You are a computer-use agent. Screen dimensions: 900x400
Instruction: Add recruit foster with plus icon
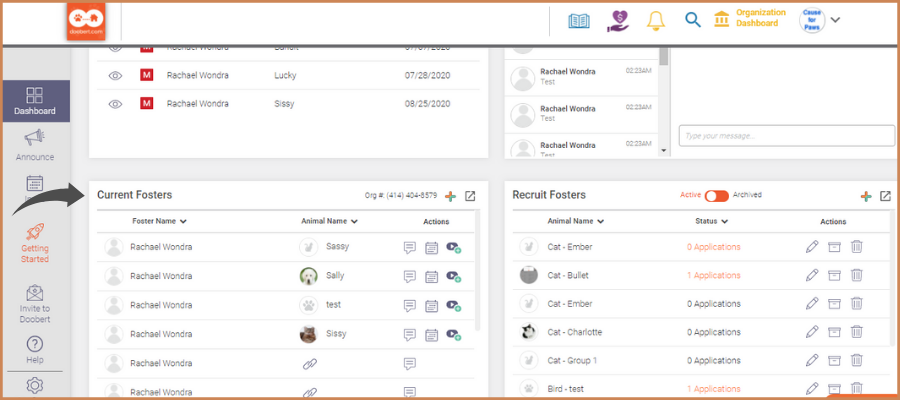[x=866, y=196]
